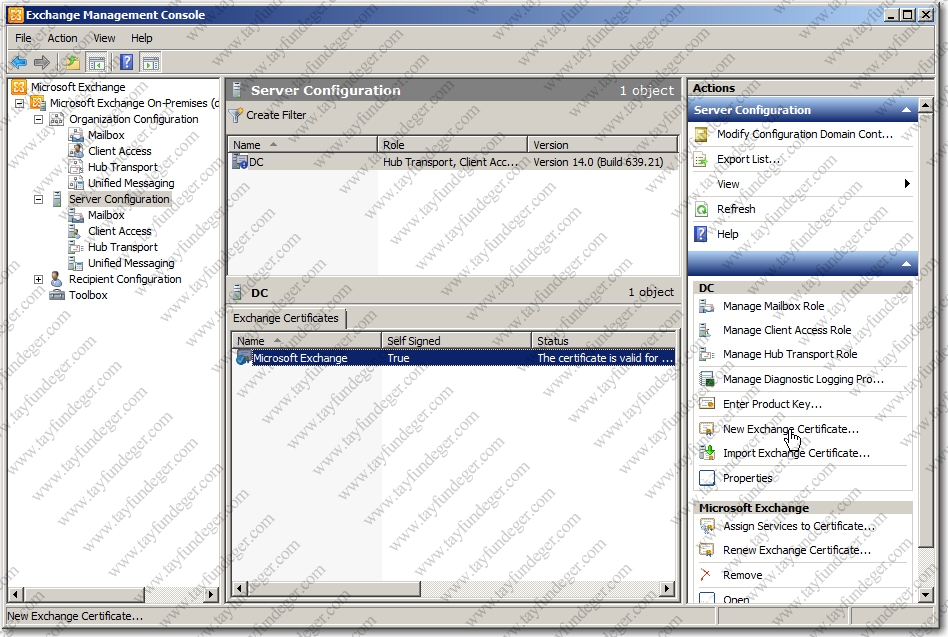Screen dimensions: 948x637
Task: Click Renew Exchange Certificate action
Action: (797, 550)
